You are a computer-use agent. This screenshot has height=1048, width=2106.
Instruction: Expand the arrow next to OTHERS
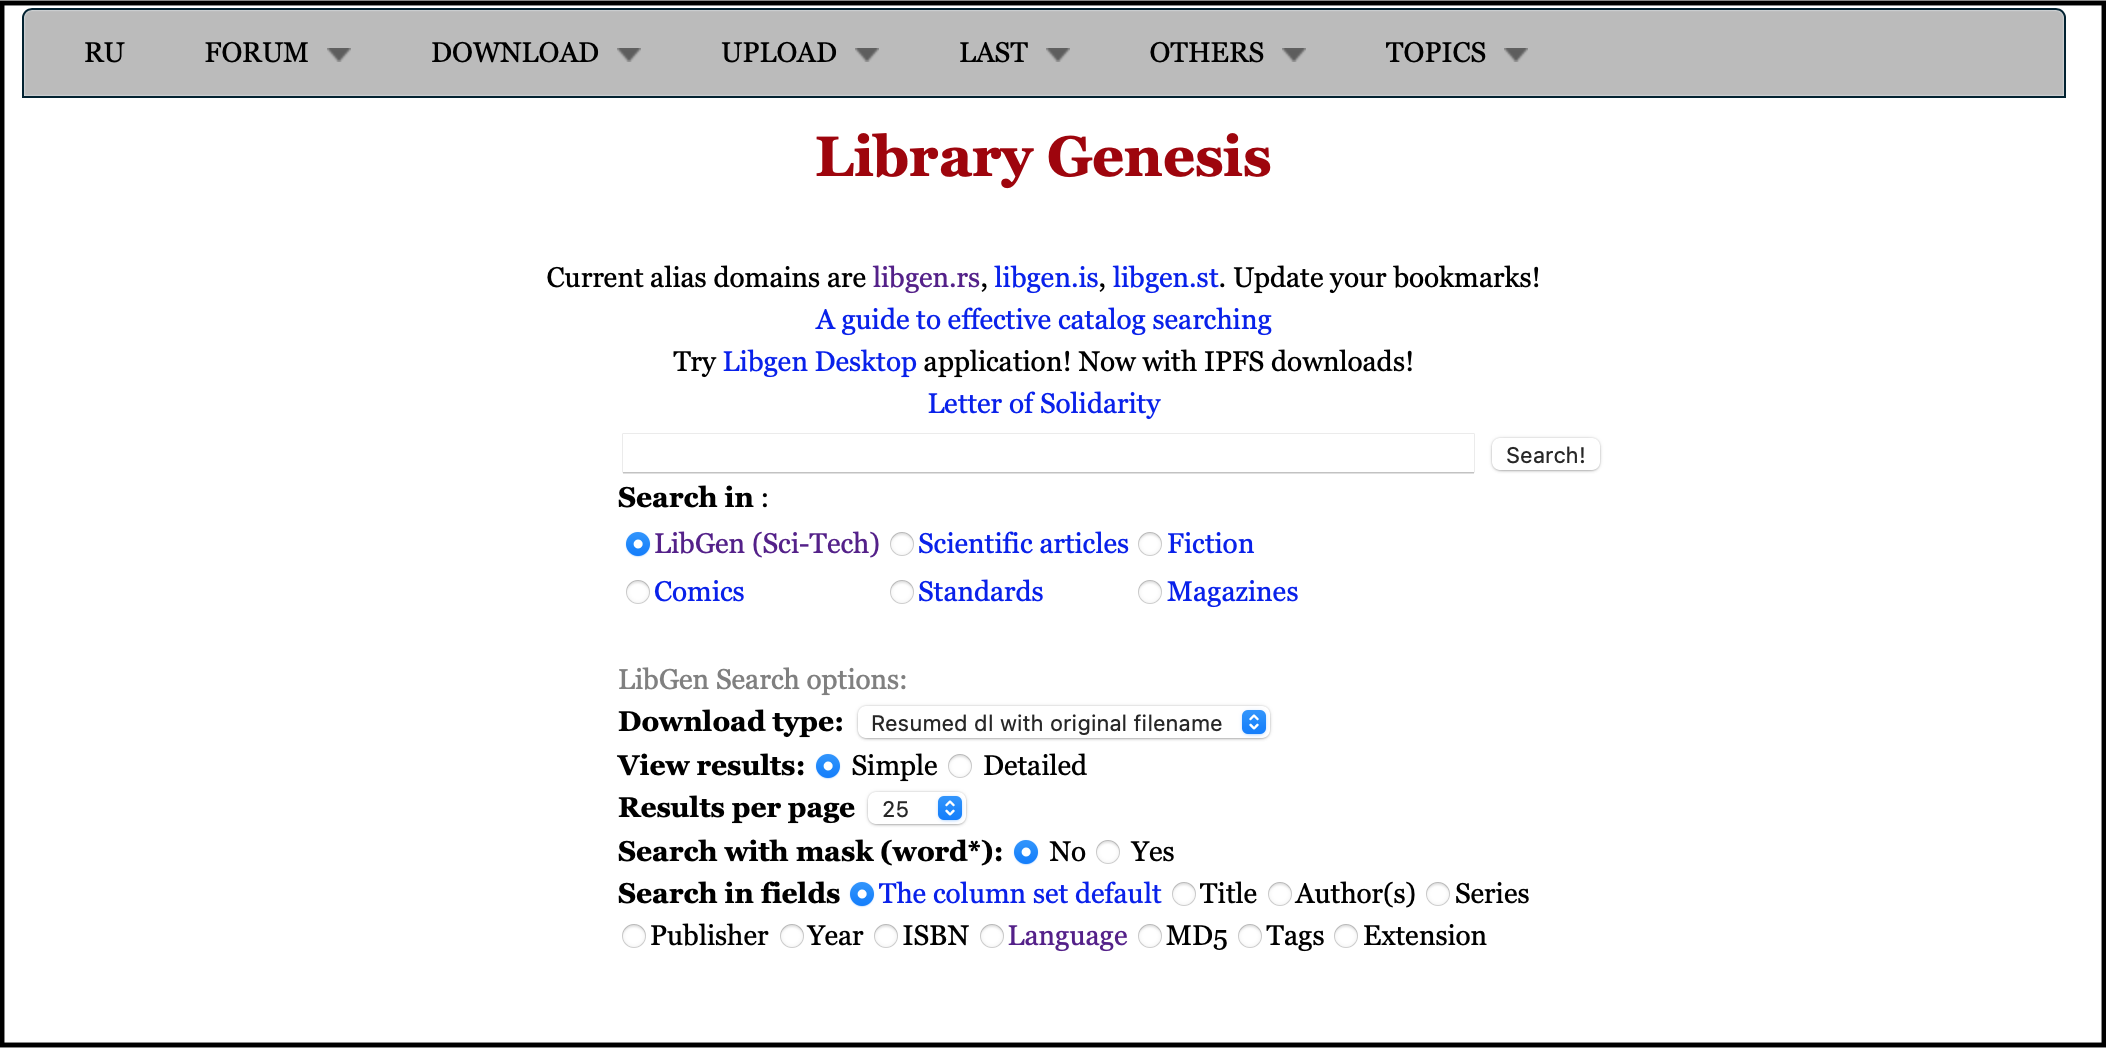coord(1294,55)
